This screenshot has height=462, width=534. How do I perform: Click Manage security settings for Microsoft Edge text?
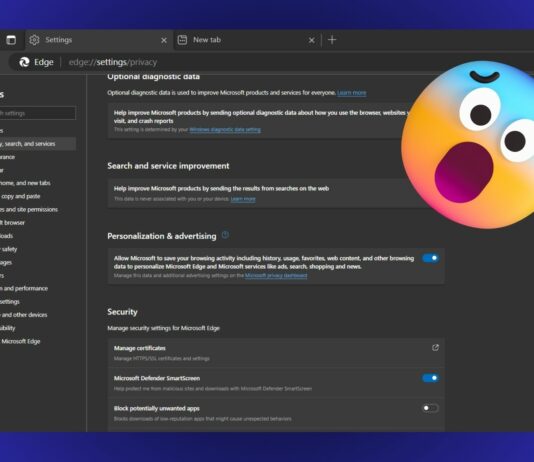pos(163,328)
